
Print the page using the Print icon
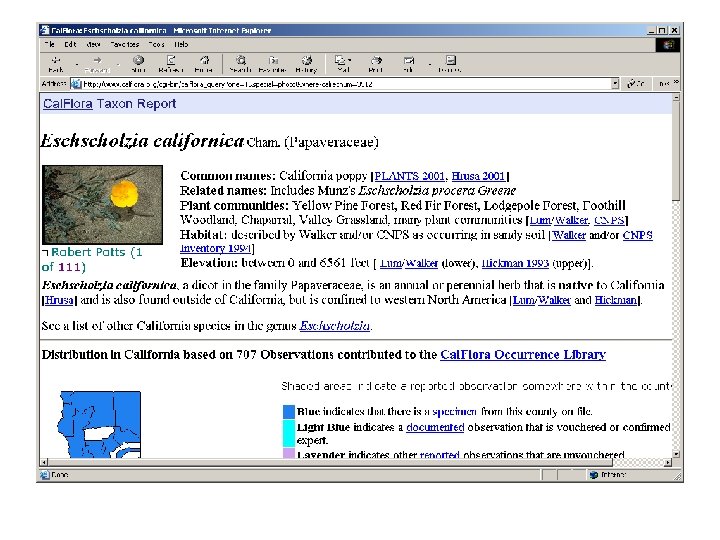(376, 64)
